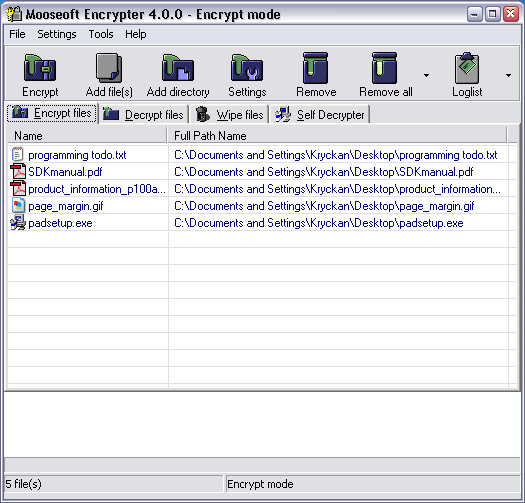525x503 pixels.
Task: Click the installer icon beside padsetup.exe
Action: pyautogui.click(x=18, y=223)
